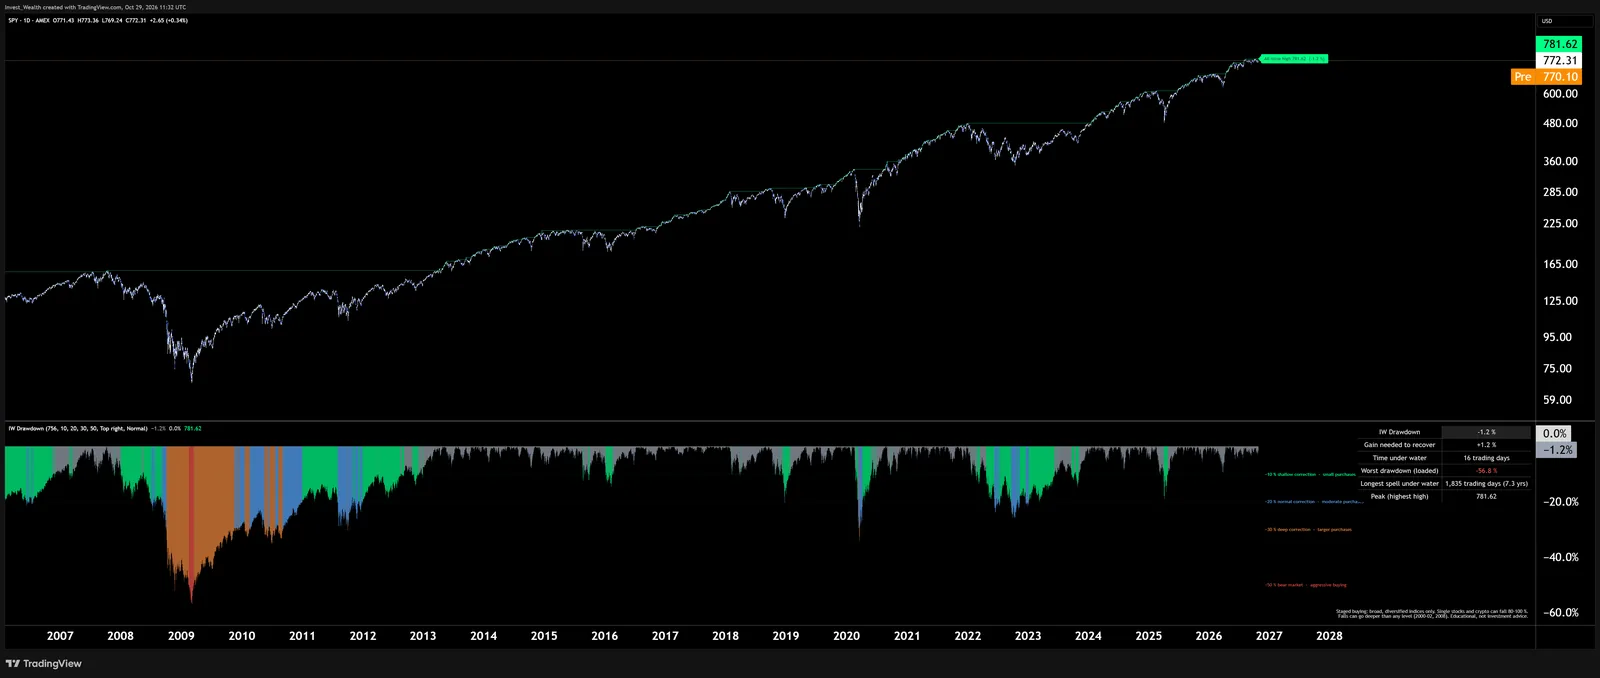Screen dimensions: 1600x678
Task: Click the 16 trading days table value
Action: coord(1486,458)
